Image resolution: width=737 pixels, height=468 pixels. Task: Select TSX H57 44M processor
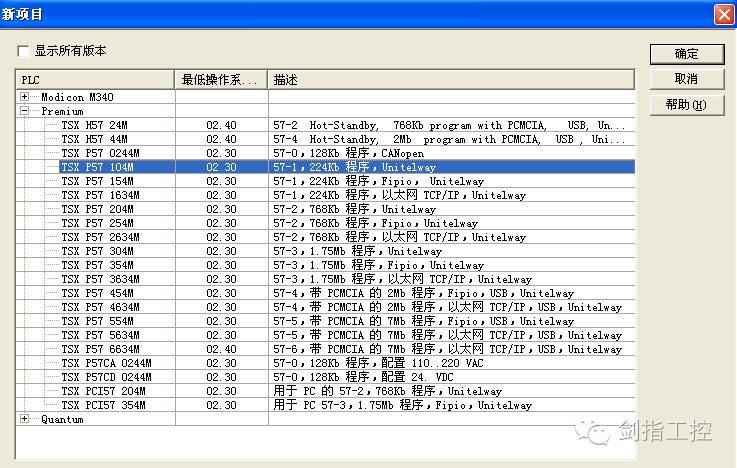tap(94, 140)
